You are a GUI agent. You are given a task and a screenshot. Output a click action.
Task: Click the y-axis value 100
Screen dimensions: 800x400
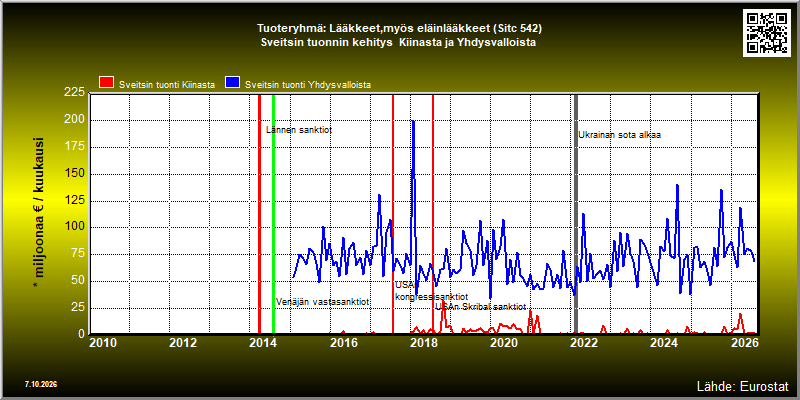[74, 228]
